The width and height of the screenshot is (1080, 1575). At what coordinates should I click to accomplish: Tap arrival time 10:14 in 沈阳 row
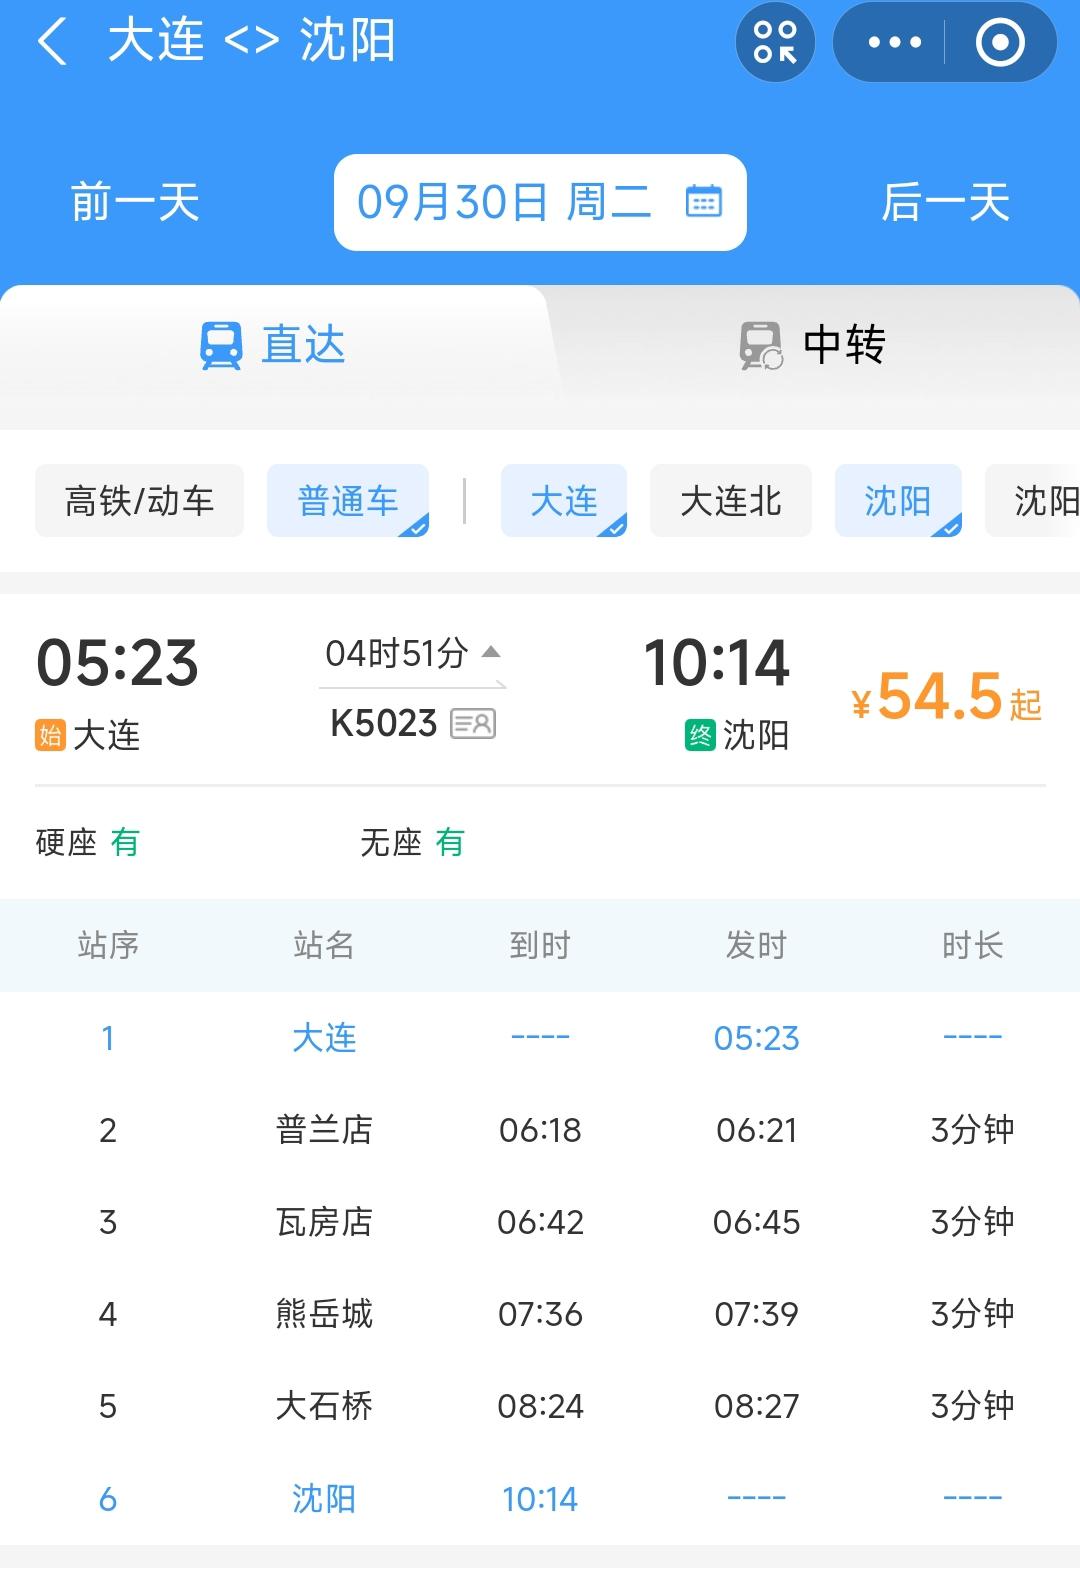[x=540, y=1499]
